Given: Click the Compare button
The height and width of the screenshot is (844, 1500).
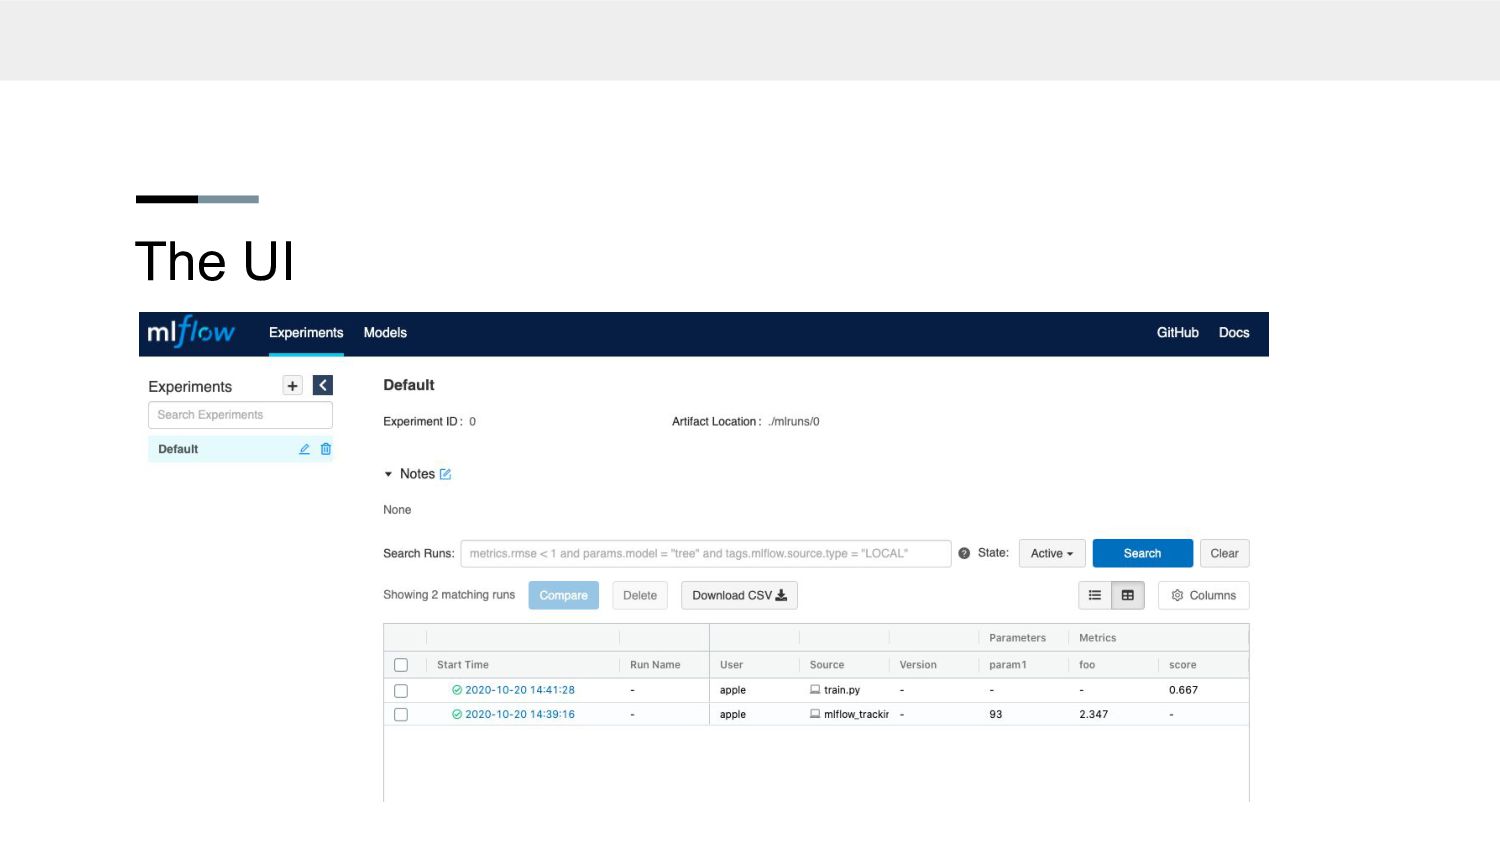Looking at the screenshot, I should [x=564, y=595].
